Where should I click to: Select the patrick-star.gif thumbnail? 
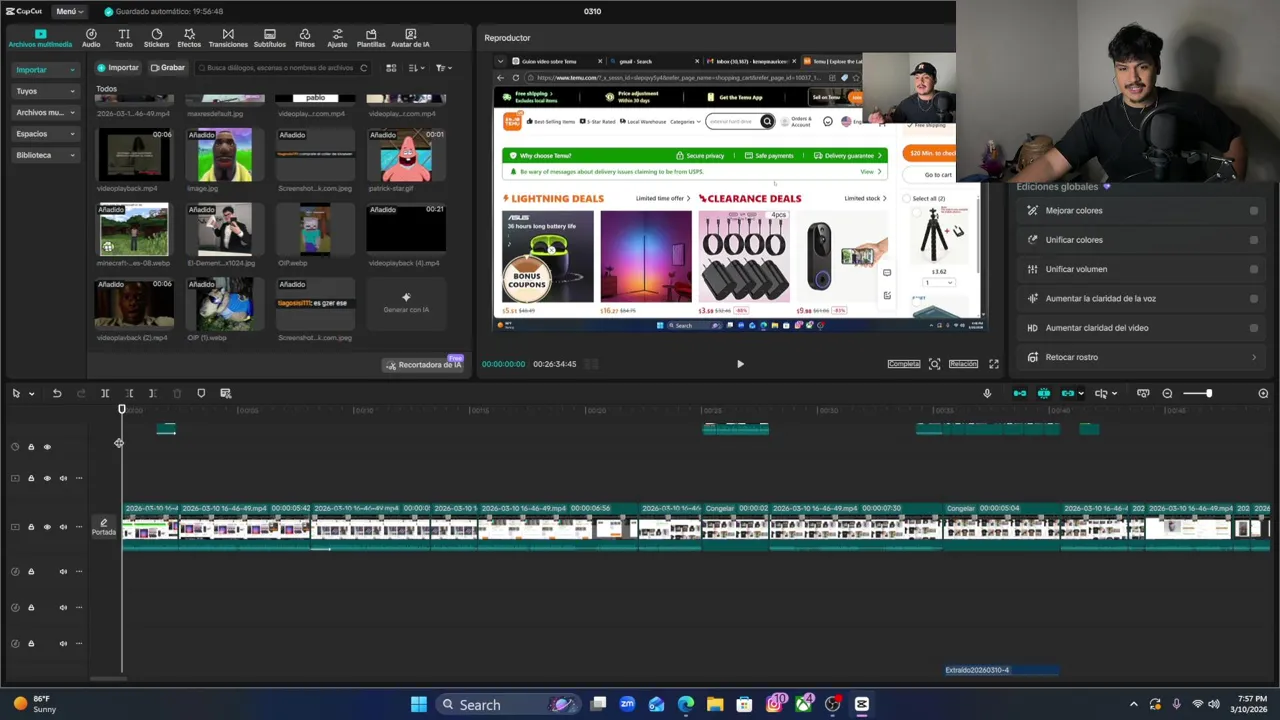click(x=406, y=155)
